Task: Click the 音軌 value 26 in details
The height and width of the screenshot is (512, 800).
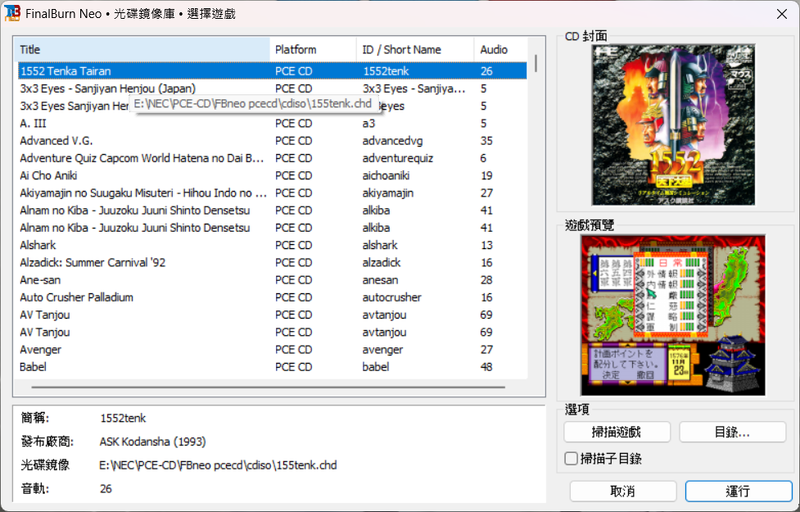Action: 106,489
